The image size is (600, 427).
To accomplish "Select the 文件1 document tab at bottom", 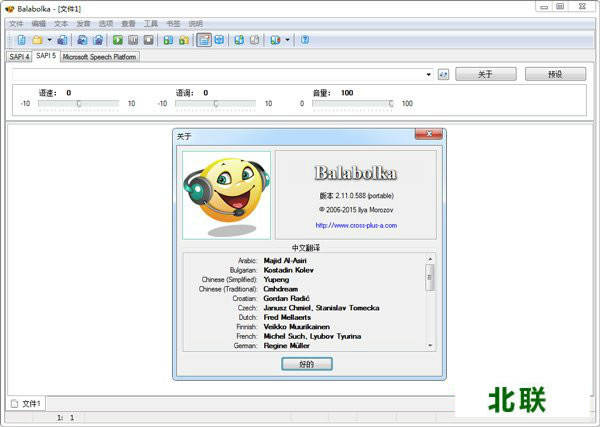I will click(26, 404).
